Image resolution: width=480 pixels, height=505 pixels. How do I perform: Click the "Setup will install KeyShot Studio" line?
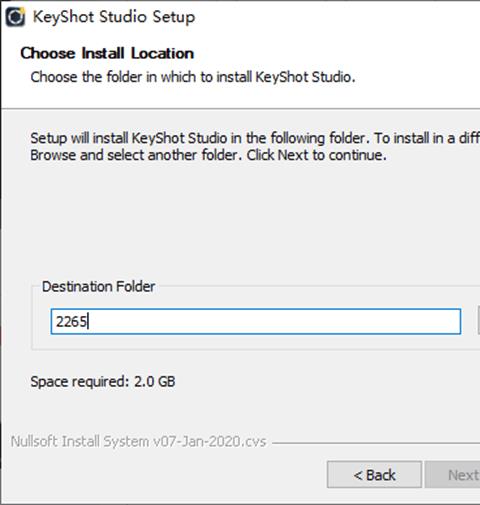tap(255, 138)
